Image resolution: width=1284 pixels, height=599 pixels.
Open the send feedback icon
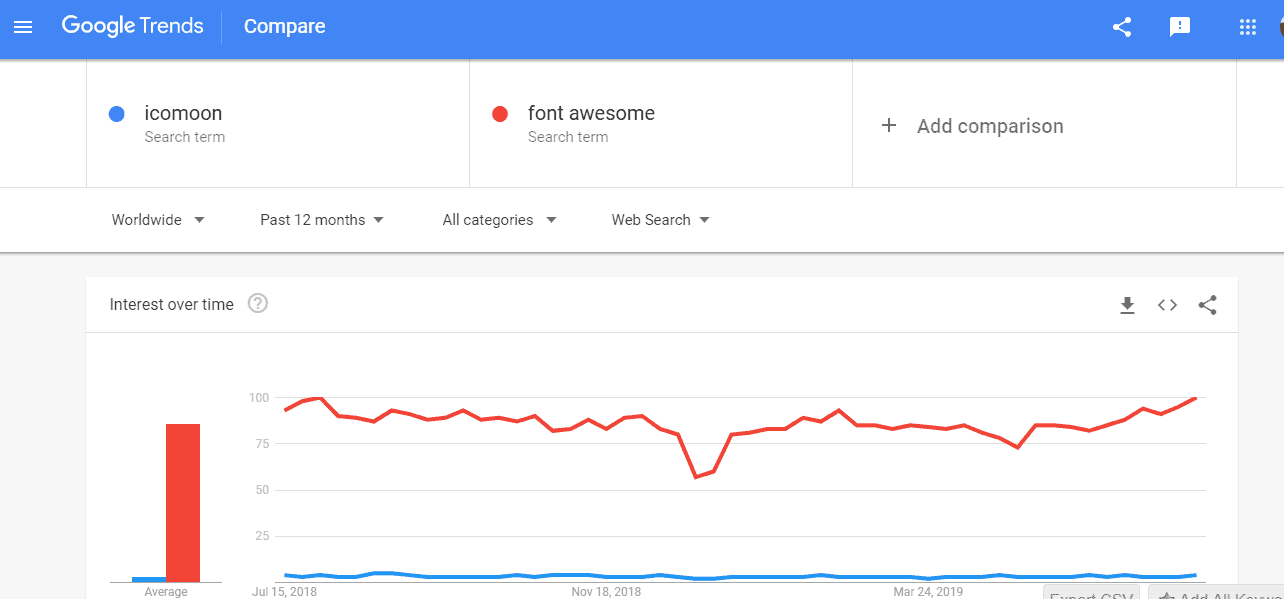tap(1180, 27)
